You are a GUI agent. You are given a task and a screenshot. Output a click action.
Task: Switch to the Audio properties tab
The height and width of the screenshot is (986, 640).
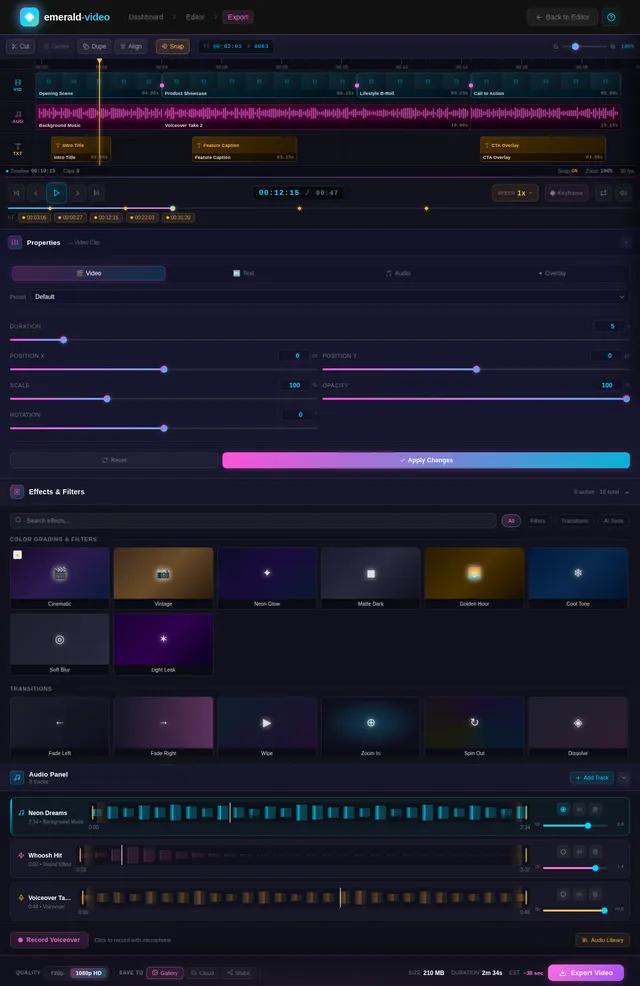pyautogui.click(x=398, y=273)
